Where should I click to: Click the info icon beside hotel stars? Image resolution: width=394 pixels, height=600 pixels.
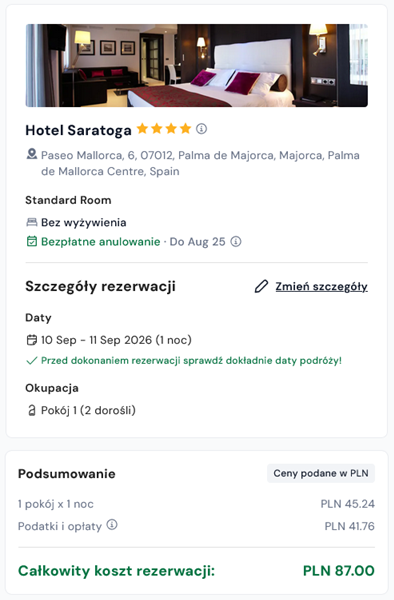[x=202, y=129]
